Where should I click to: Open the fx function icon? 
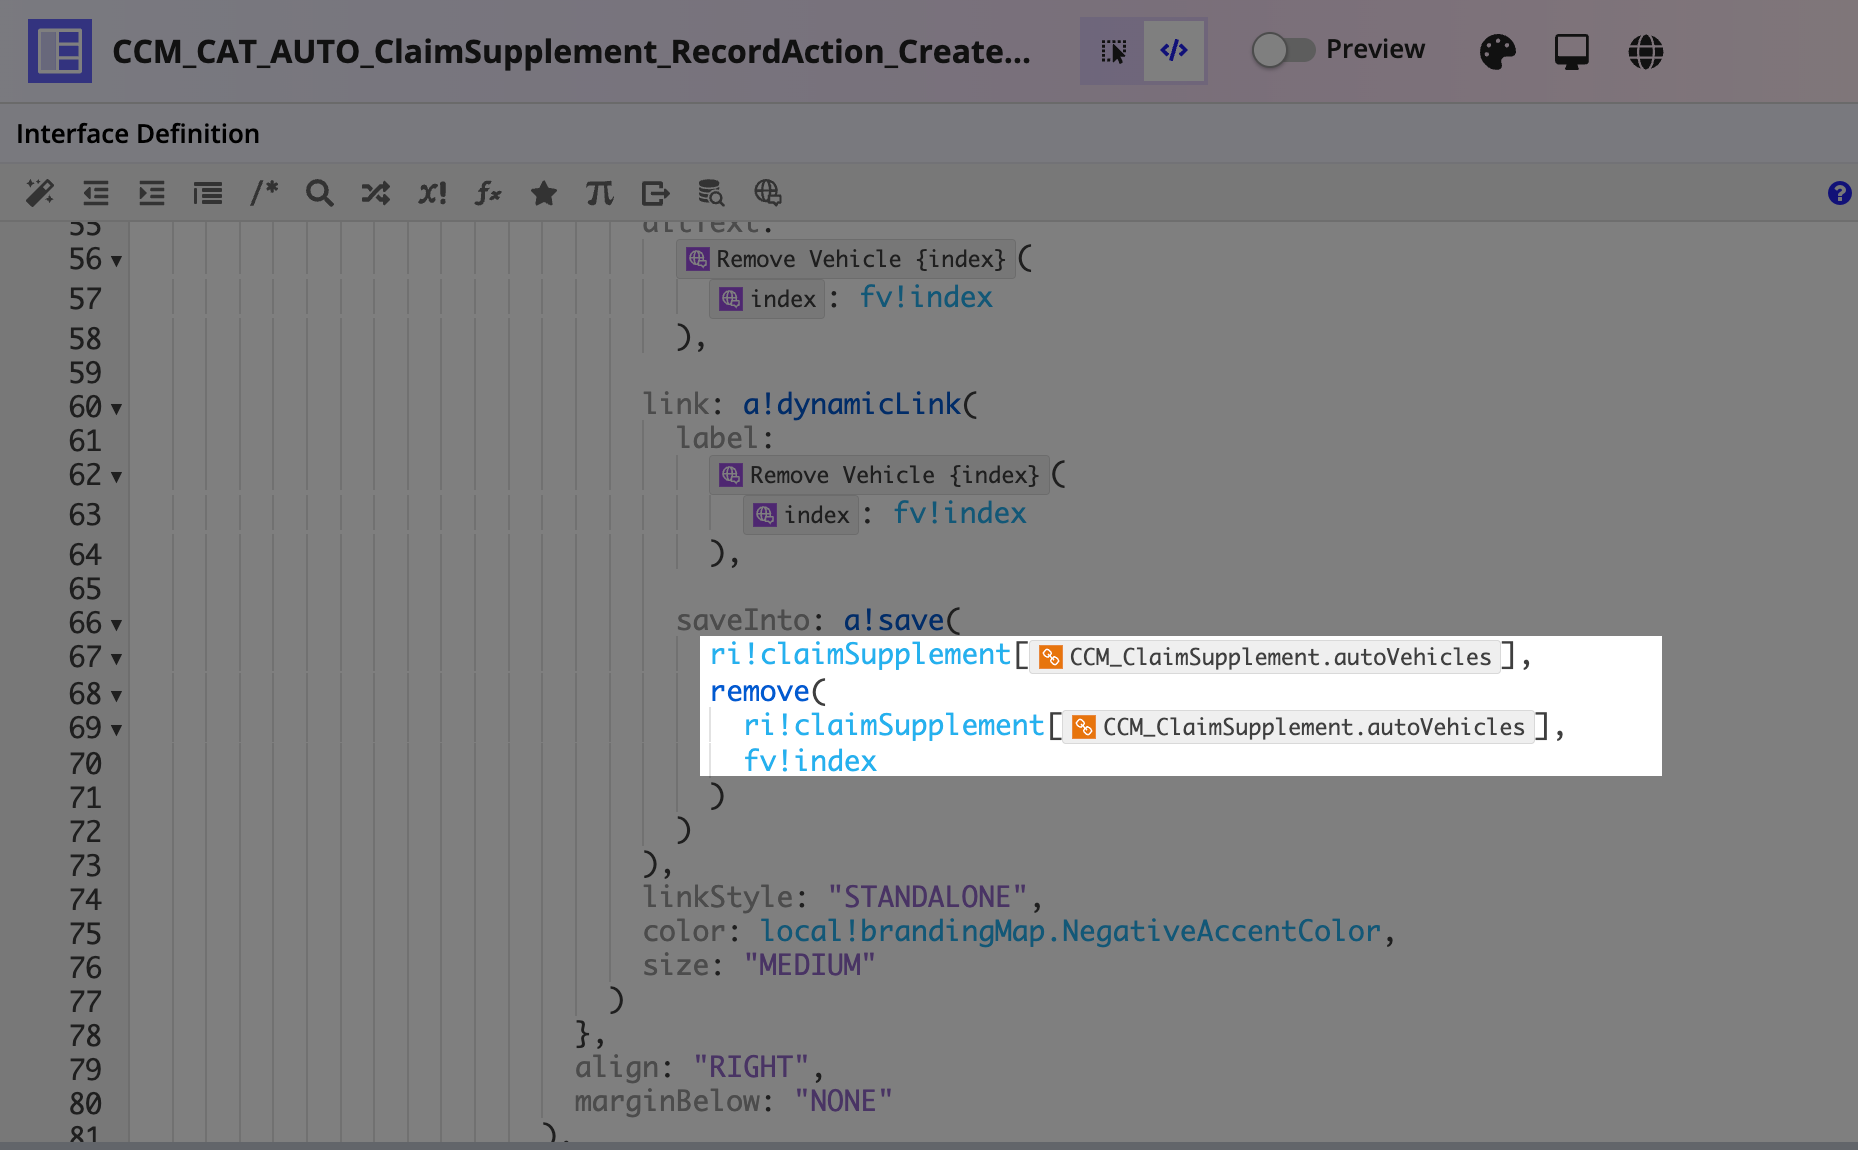pos(488,193)
